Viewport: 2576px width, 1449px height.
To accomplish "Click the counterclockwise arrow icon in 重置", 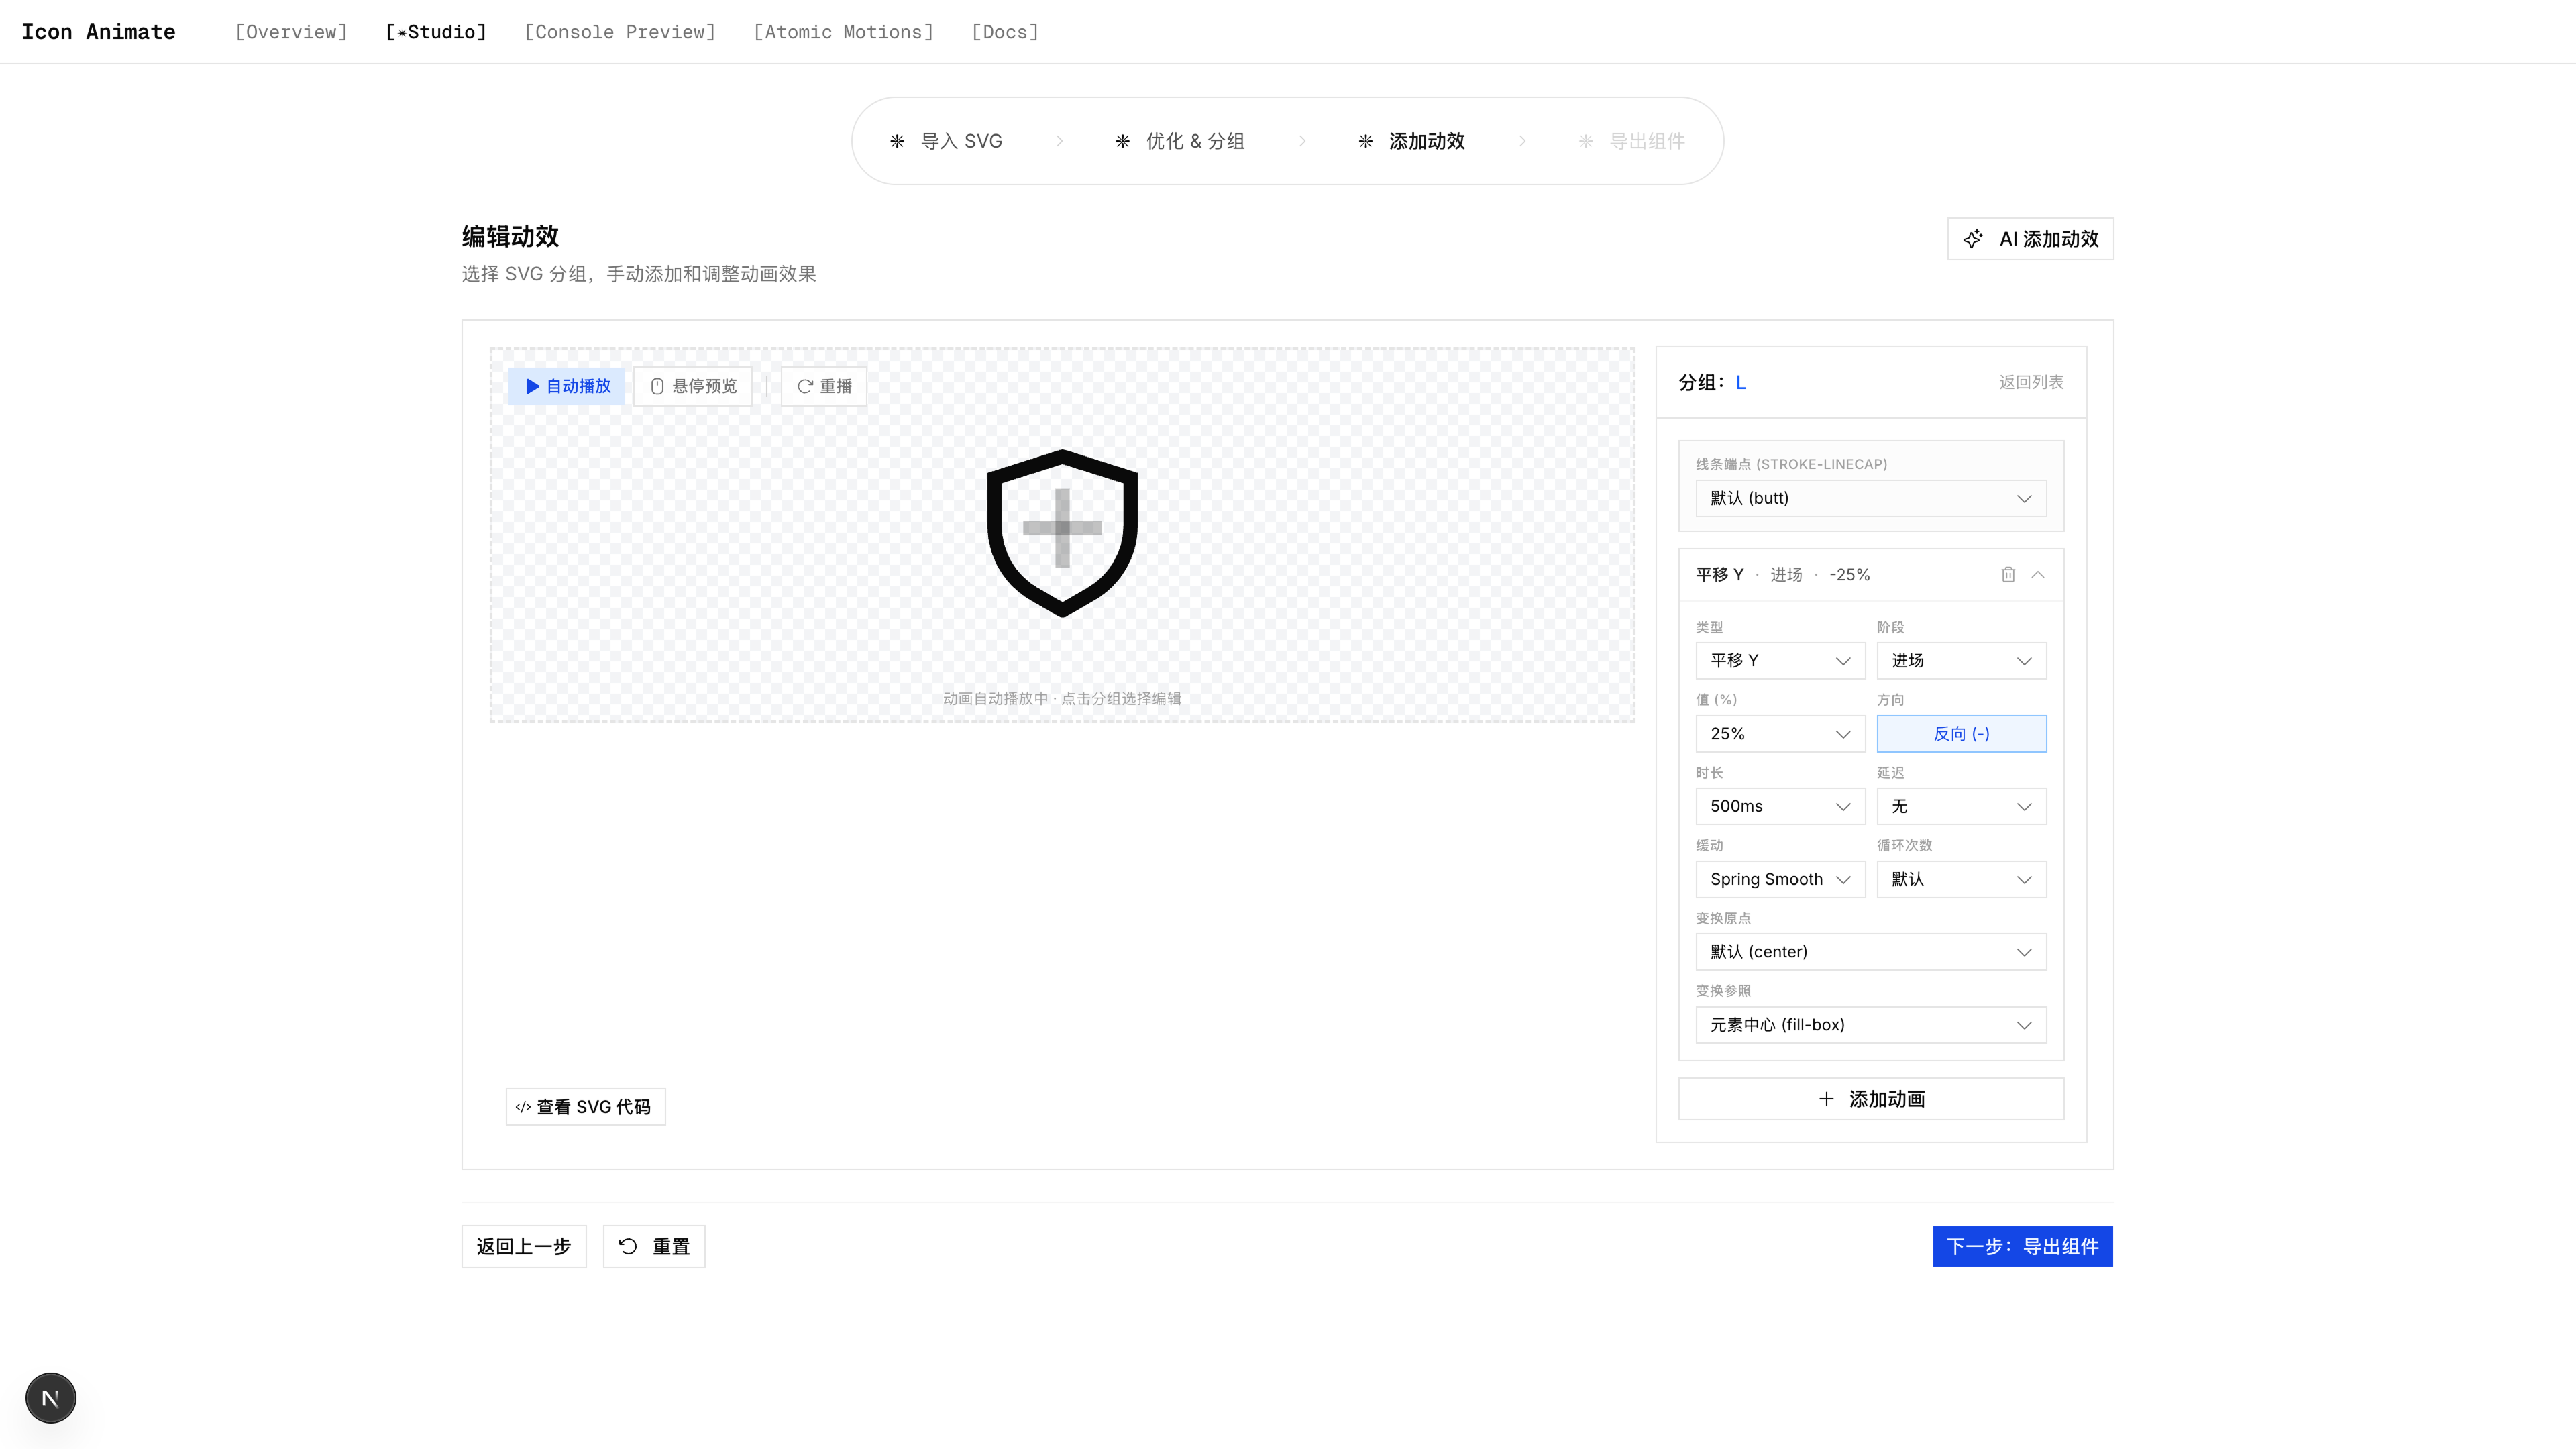I will click(x=628, y=1246).
